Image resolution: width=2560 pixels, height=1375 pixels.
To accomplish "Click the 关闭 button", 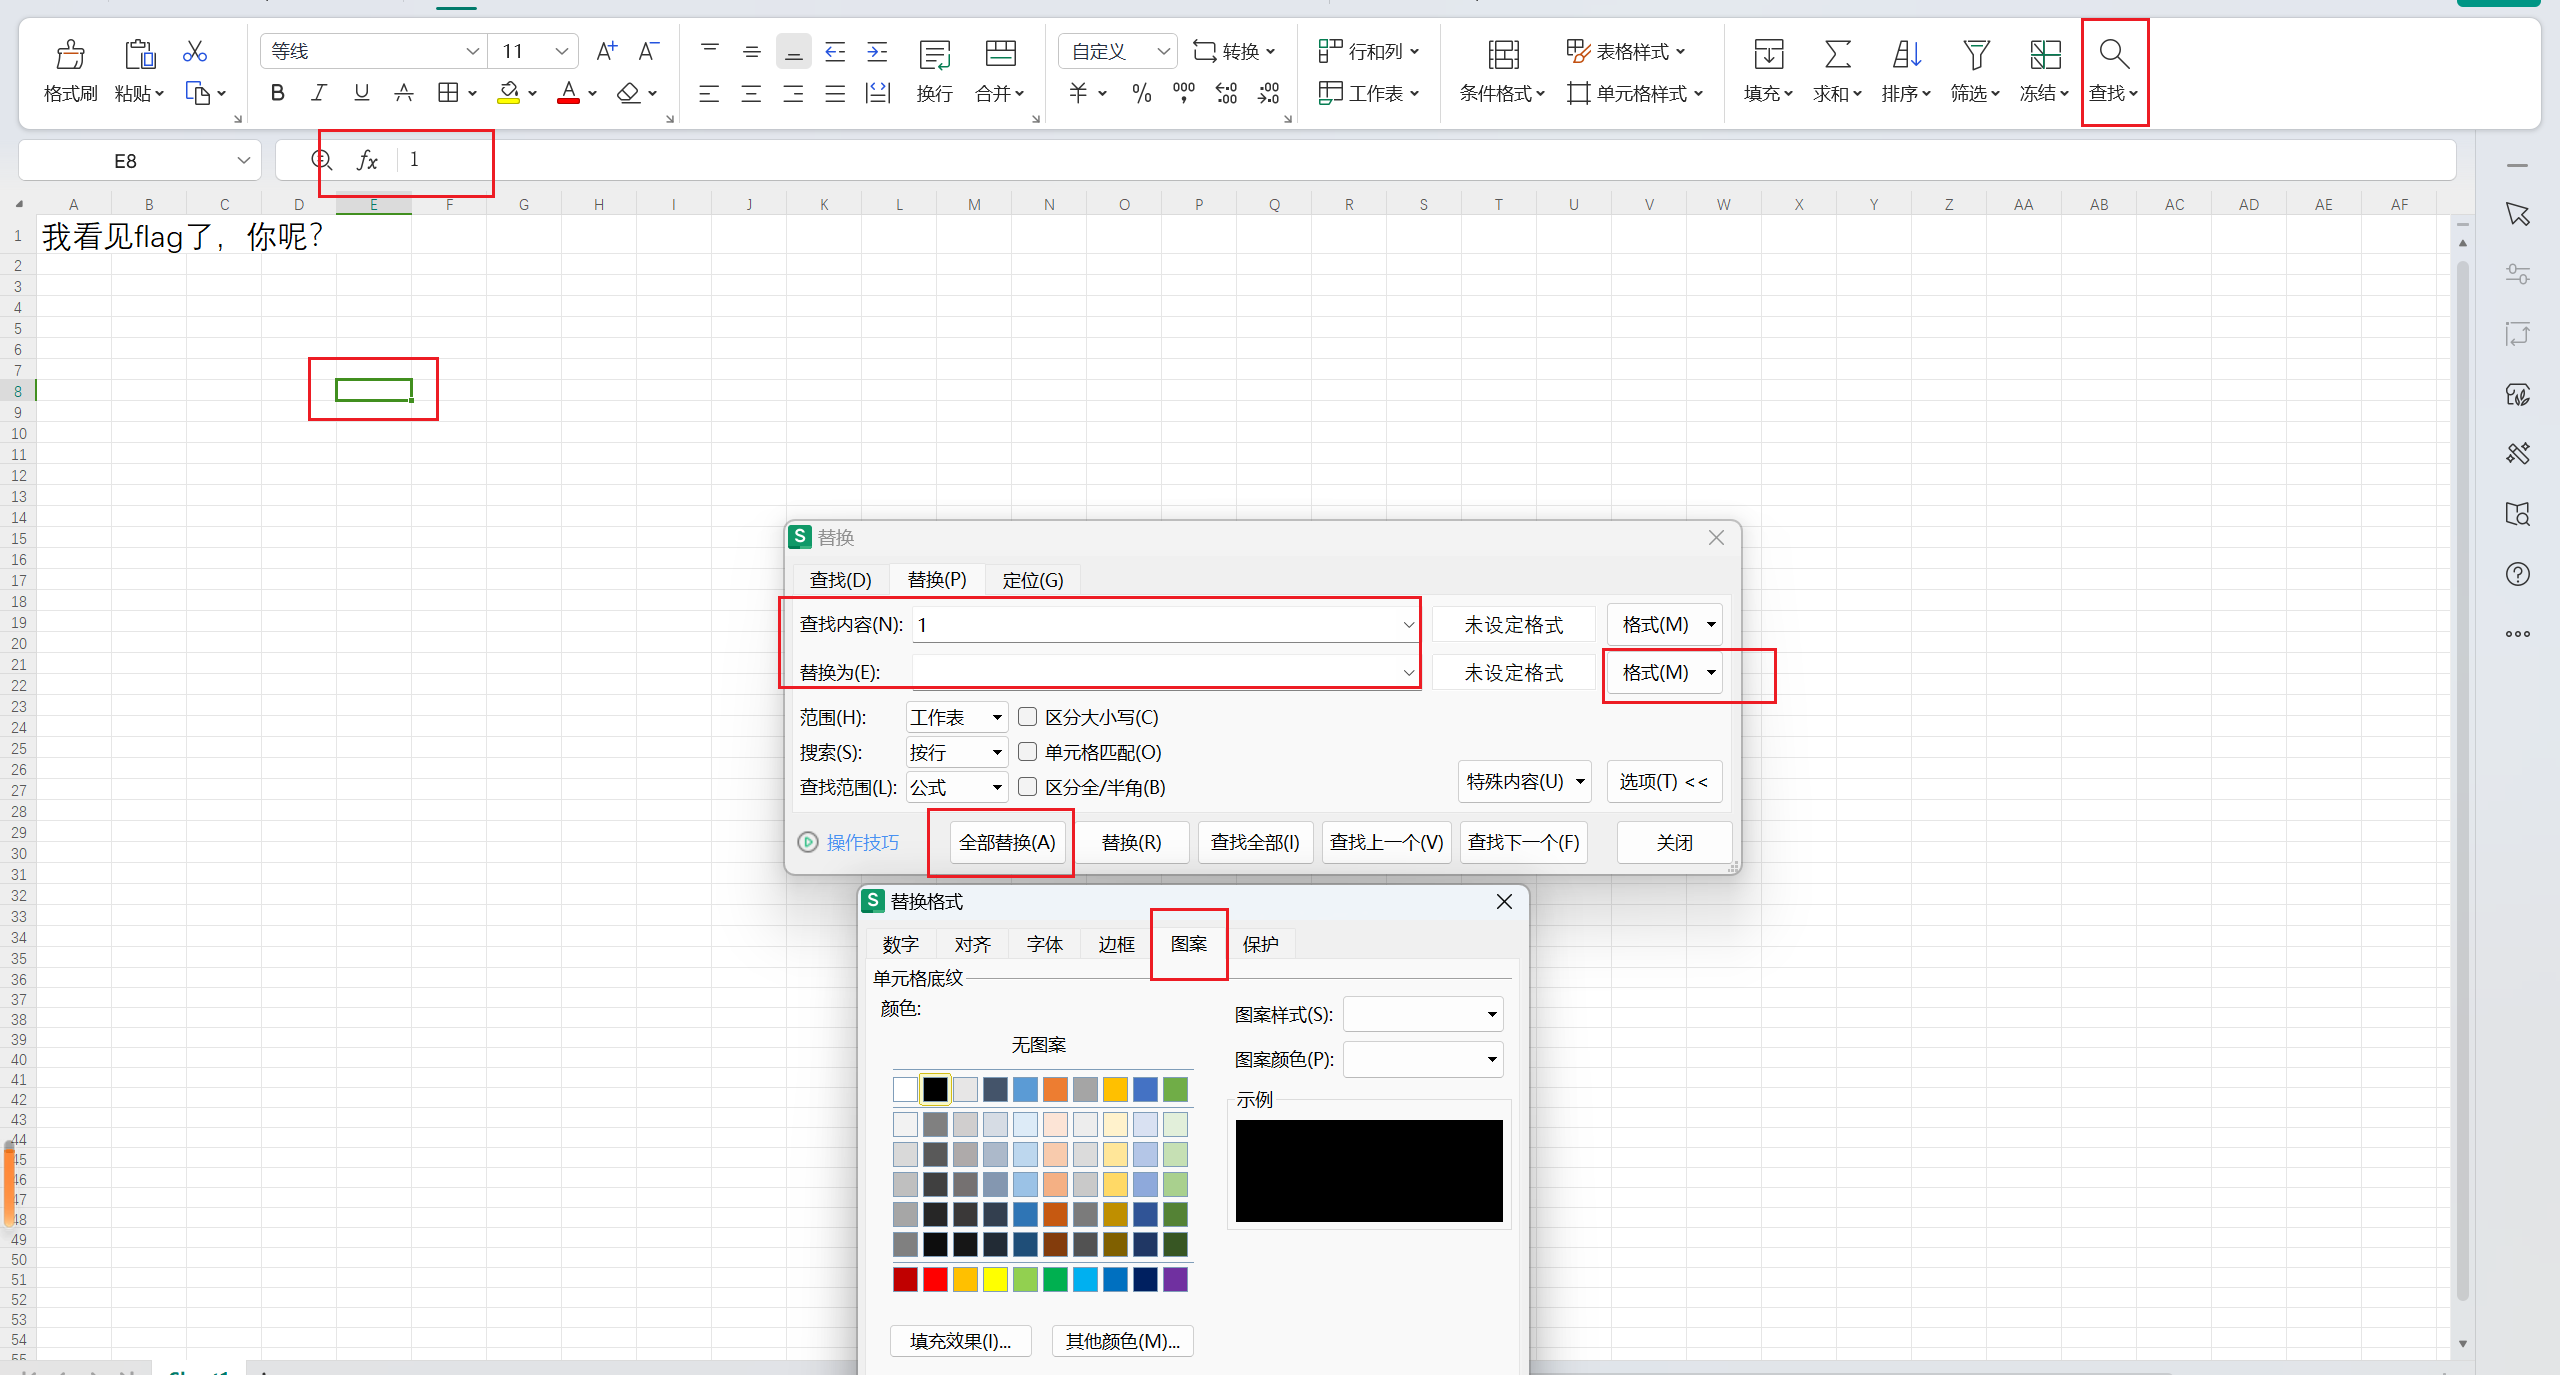I will pyautogui.click(x=1674, y=842).
